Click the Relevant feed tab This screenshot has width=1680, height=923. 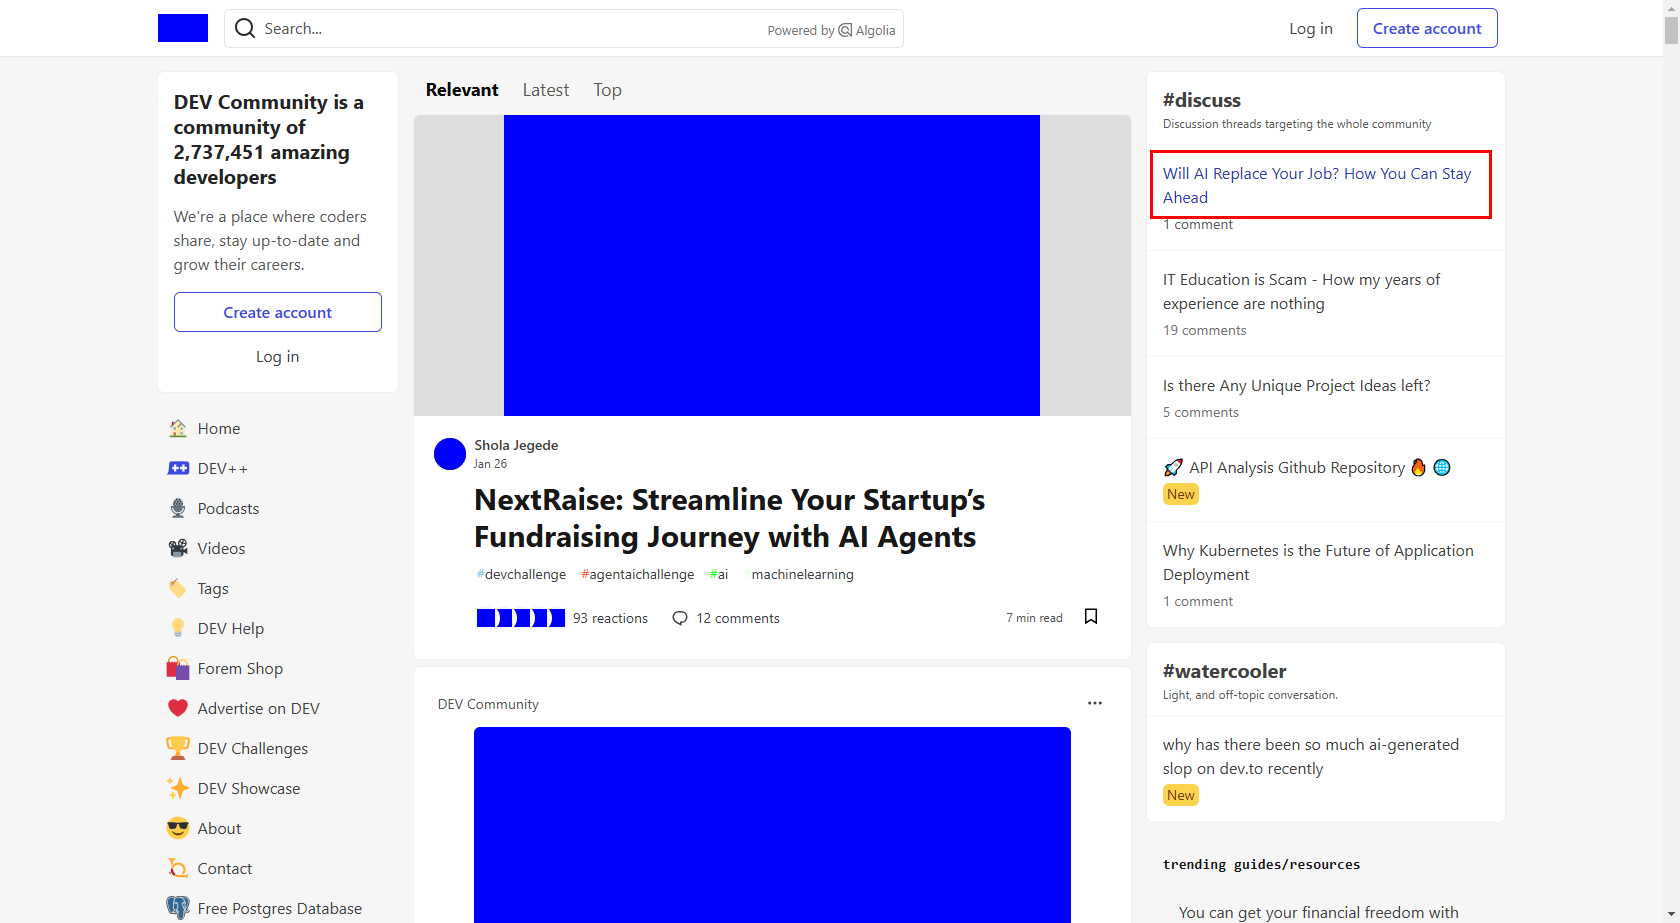point(461,90)
